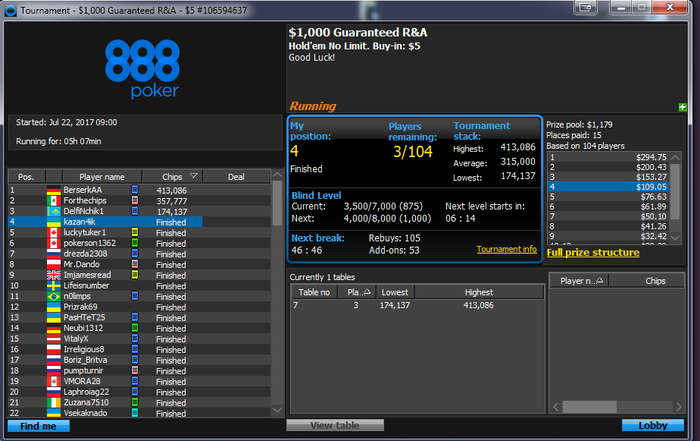Click player list scrollbar up arrow
The image size is (700, 441).
point(277,175)
